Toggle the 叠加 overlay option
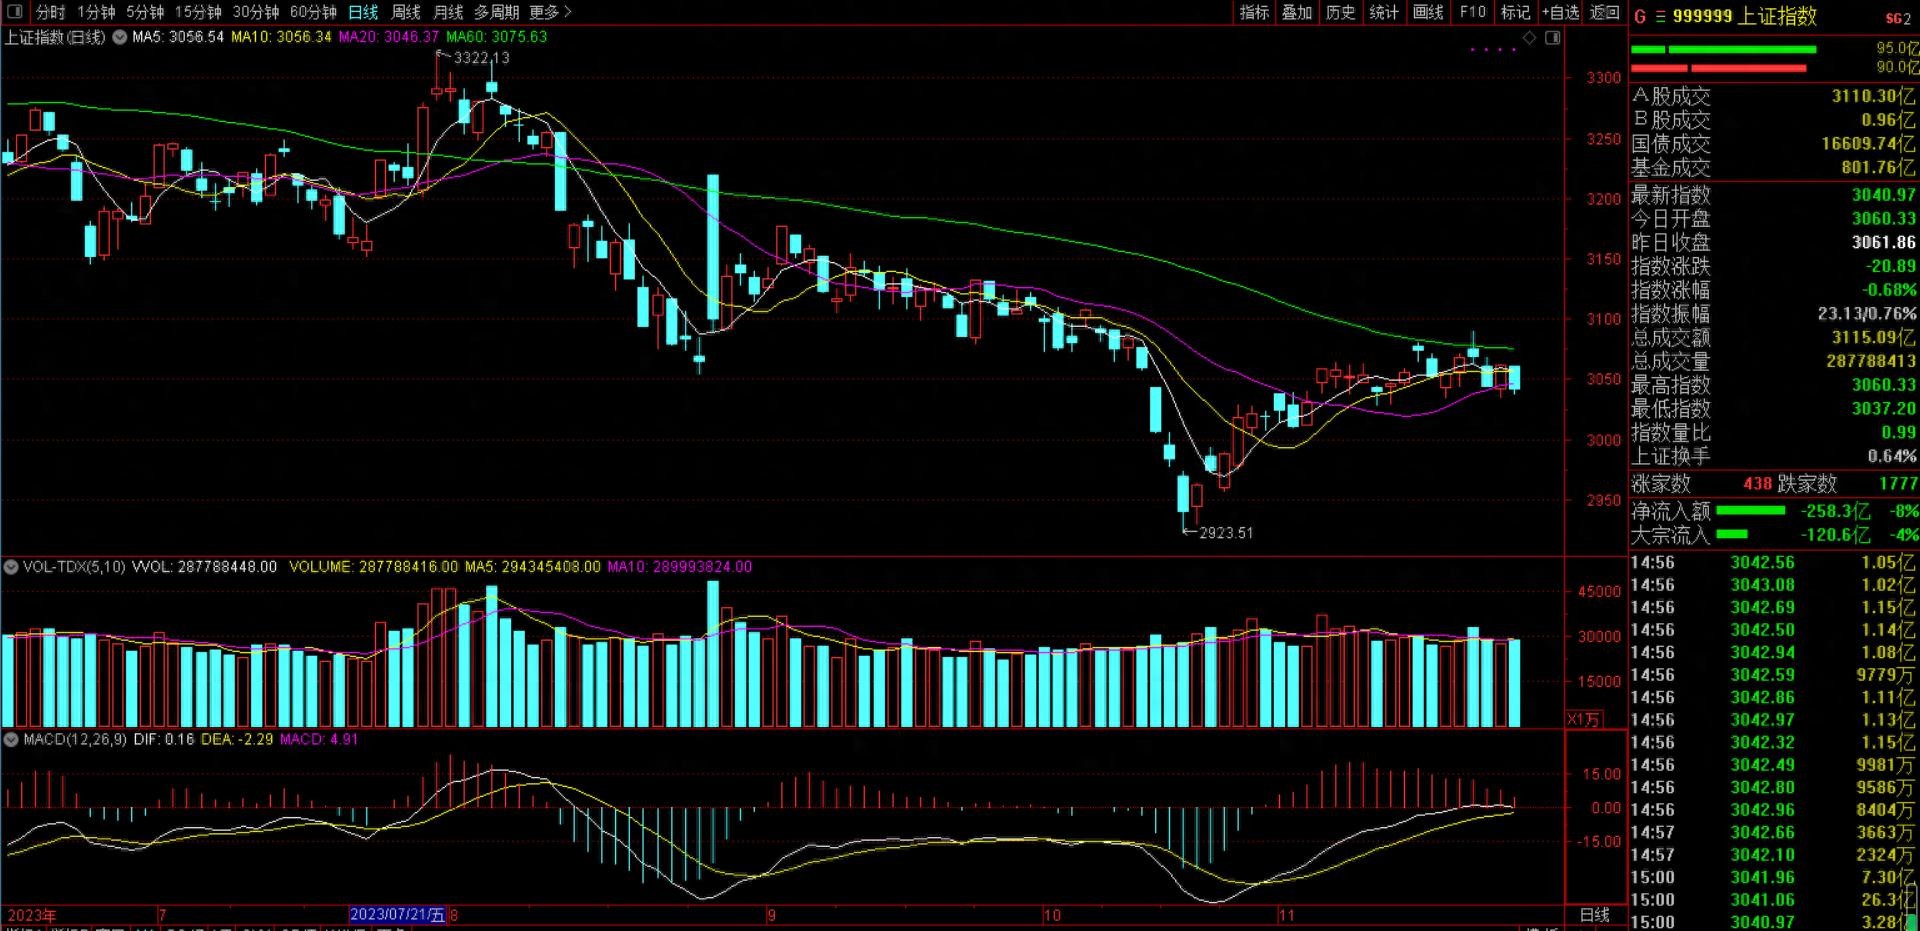The image size is (1920, 931). pyautogui.click(x=1297, y=12)
